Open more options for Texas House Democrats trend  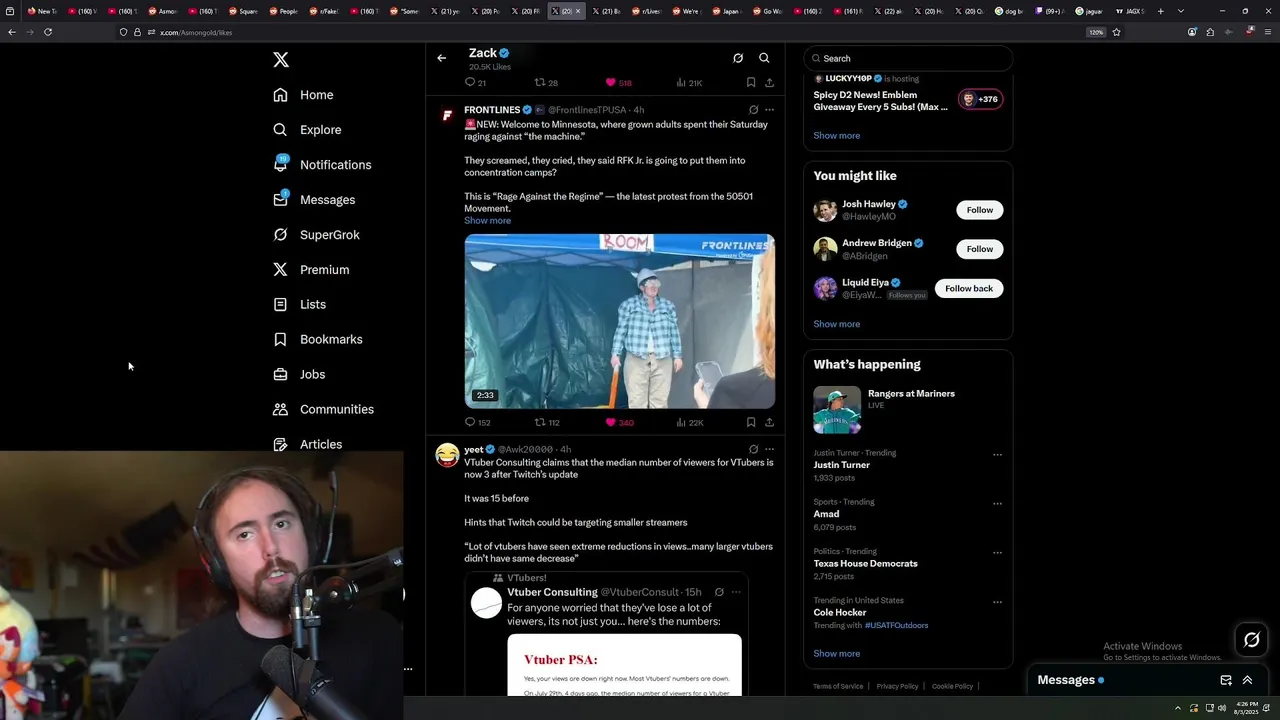[x=997, y=552]
